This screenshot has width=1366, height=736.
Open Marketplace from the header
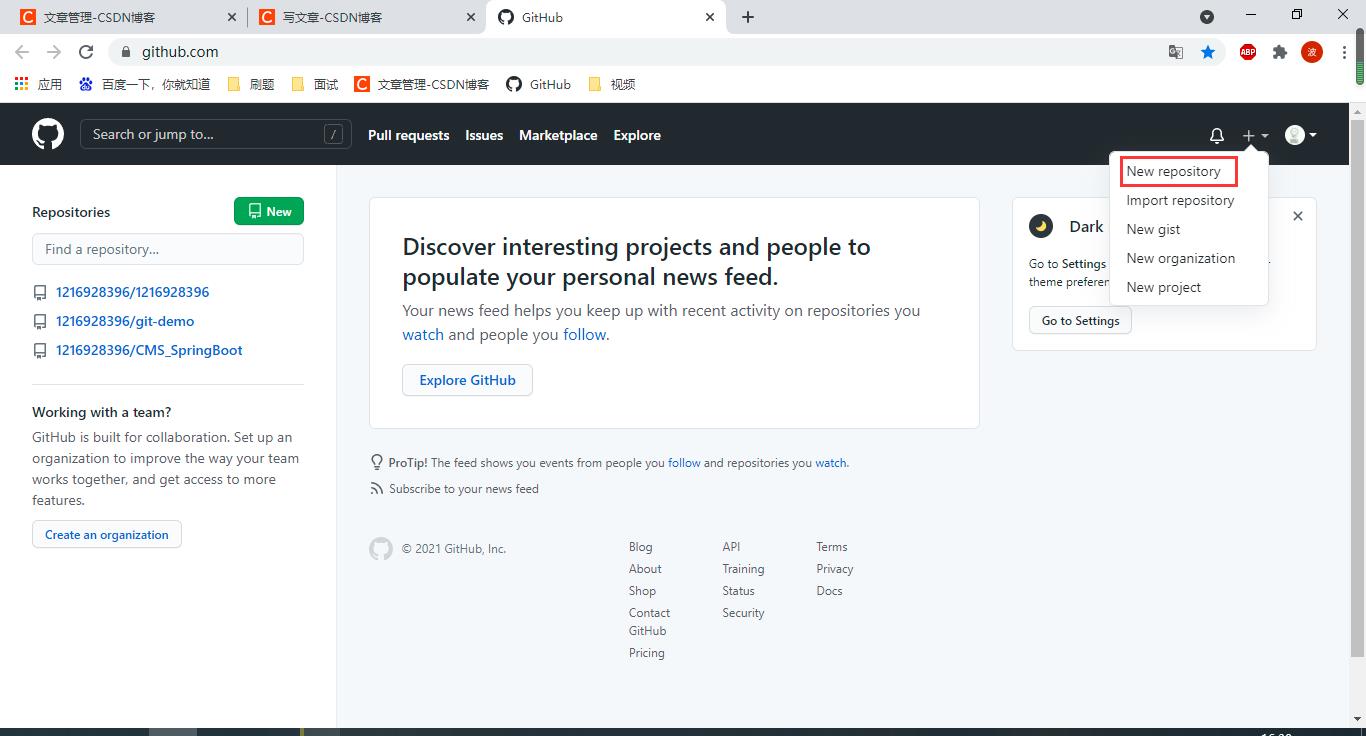point(558,135)
